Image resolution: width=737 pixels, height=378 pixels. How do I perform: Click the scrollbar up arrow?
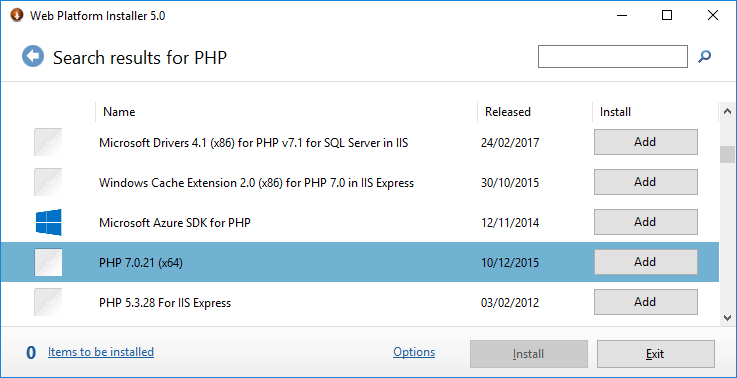coord(727,112)
